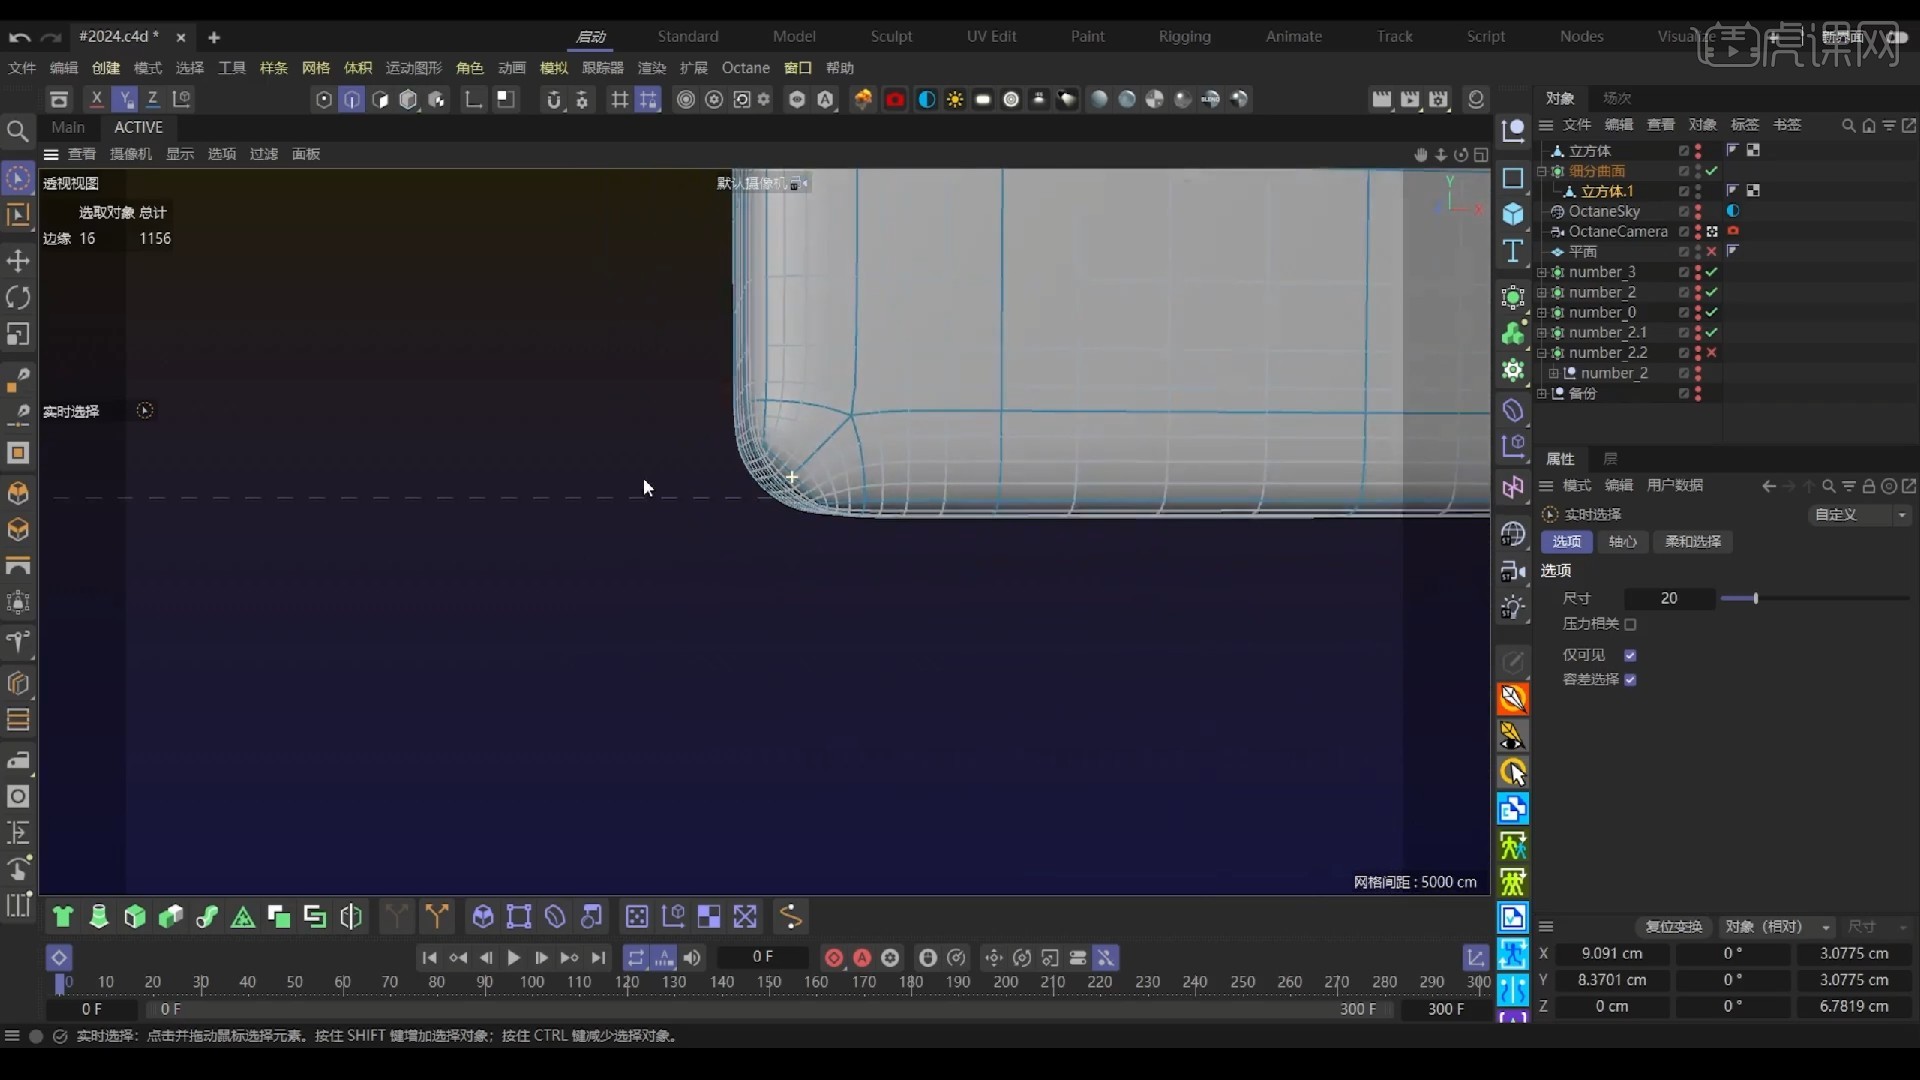Open the Octane menu
Image resolution: width=1920 pixels, height=1080 pixels.
(746, 68)
